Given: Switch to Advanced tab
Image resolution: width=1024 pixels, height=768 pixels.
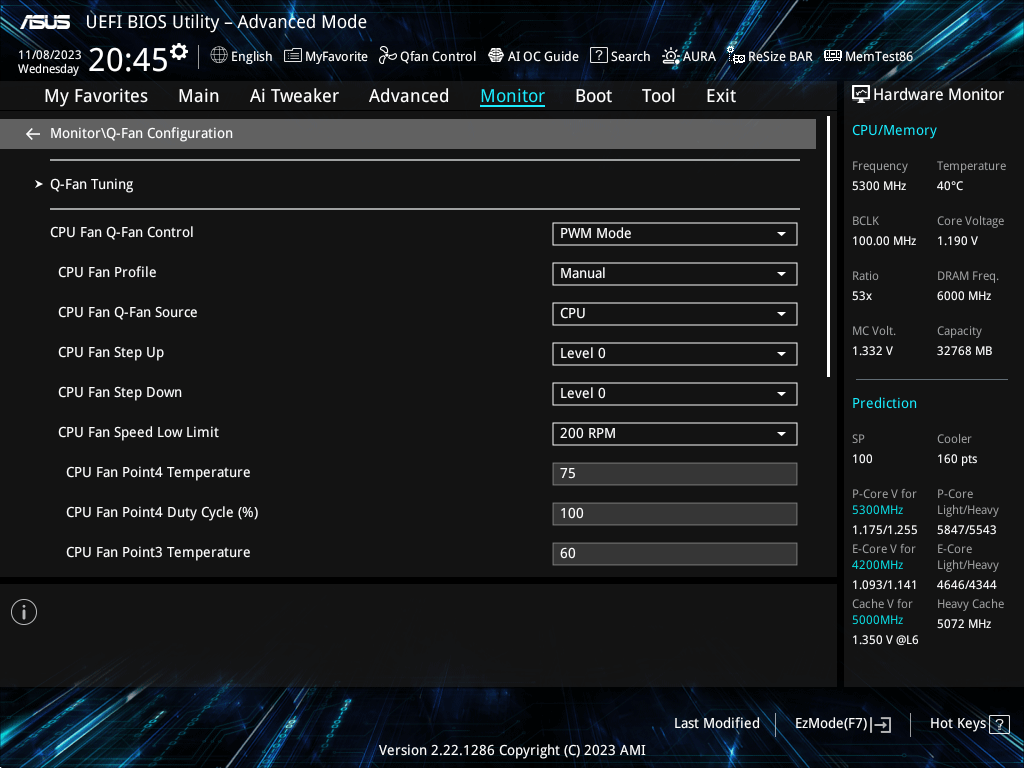Looking at the screenshot, I should 409,96.
